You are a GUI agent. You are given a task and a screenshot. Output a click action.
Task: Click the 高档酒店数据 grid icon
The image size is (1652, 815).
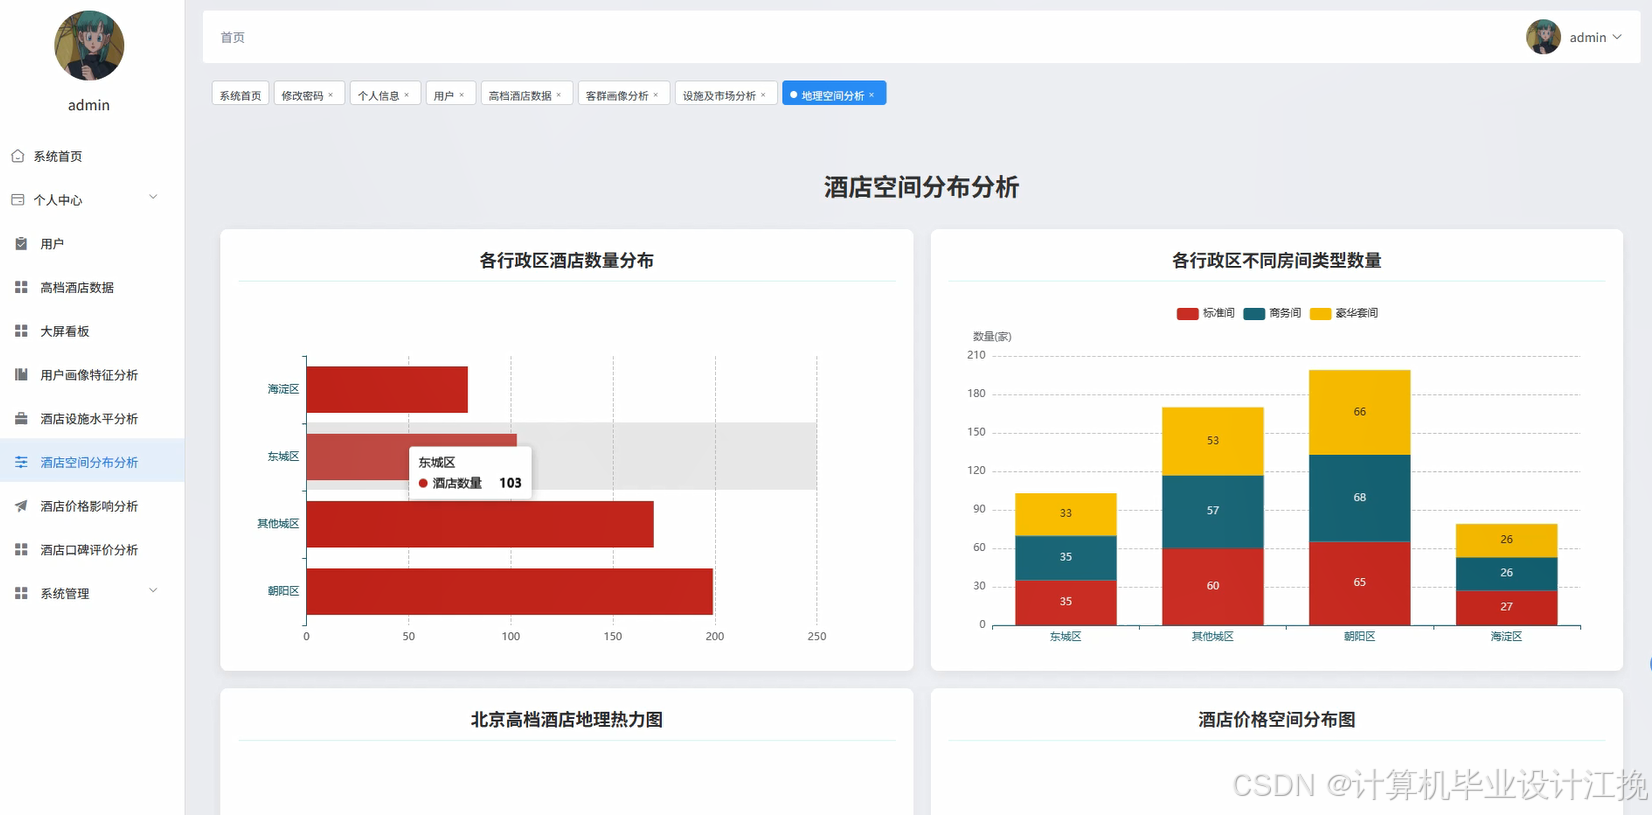21,287
